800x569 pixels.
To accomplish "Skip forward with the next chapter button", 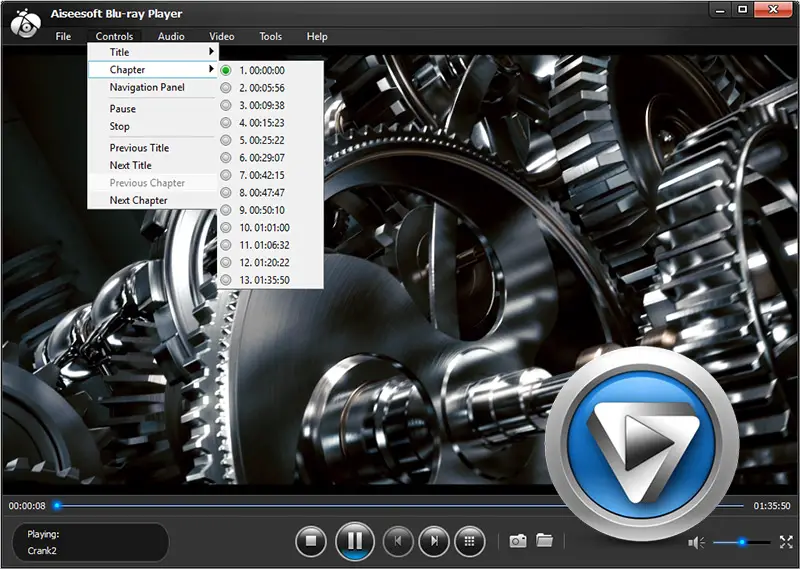I will pos(434,540).
